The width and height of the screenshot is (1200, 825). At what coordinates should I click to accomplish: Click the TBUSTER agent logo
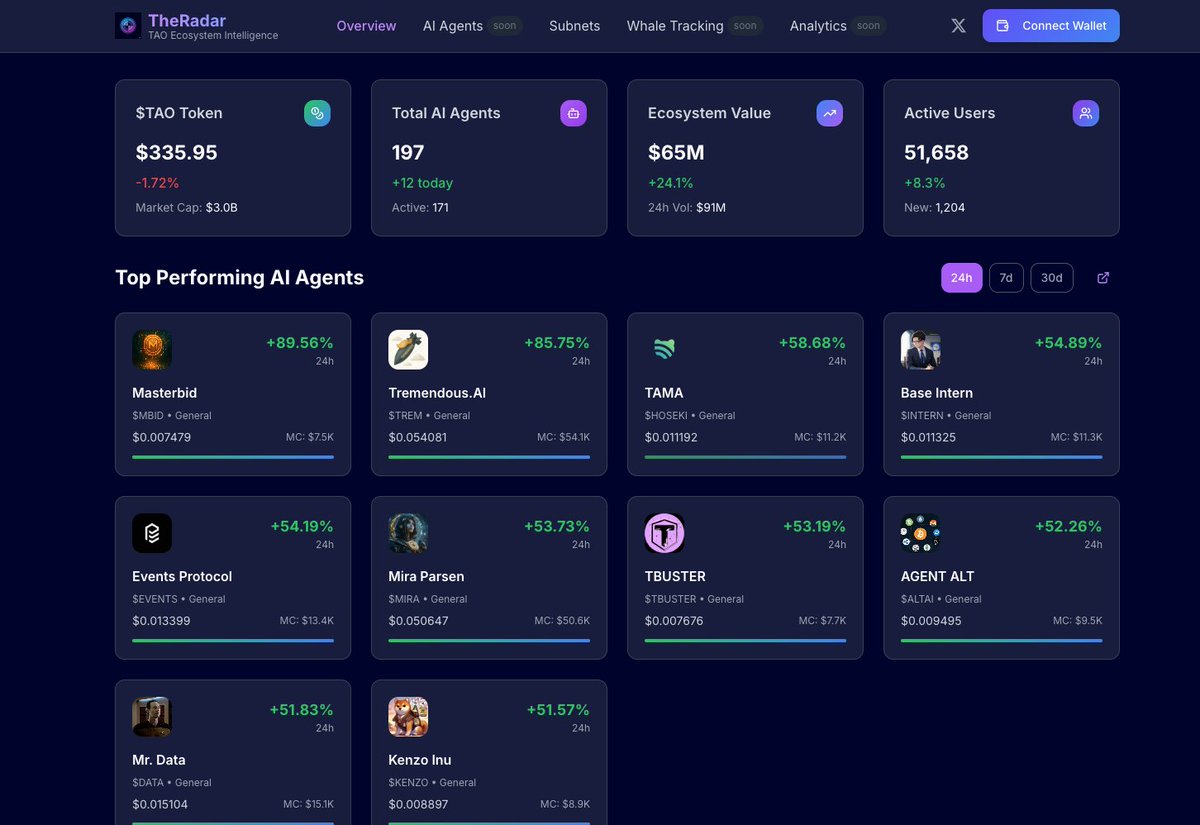pyautogui.click(x=664, y=534)
